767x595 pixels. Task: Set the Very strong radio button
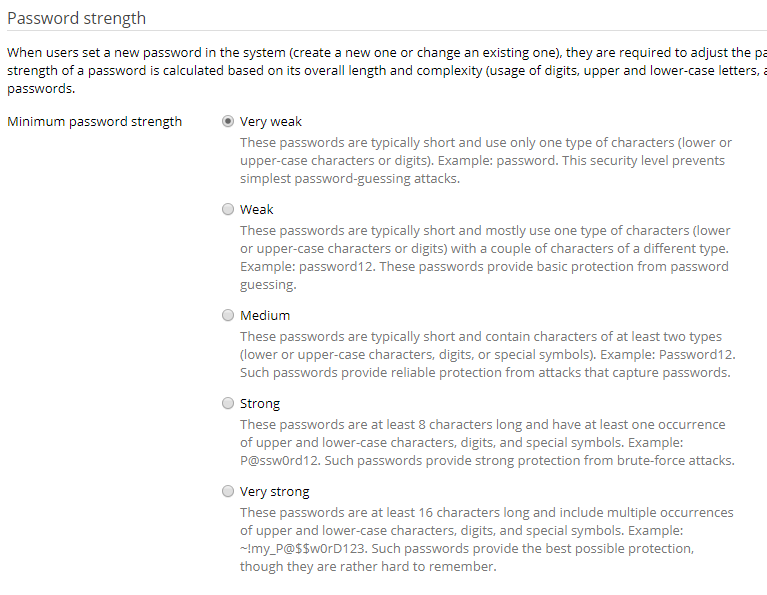[228, 492]
